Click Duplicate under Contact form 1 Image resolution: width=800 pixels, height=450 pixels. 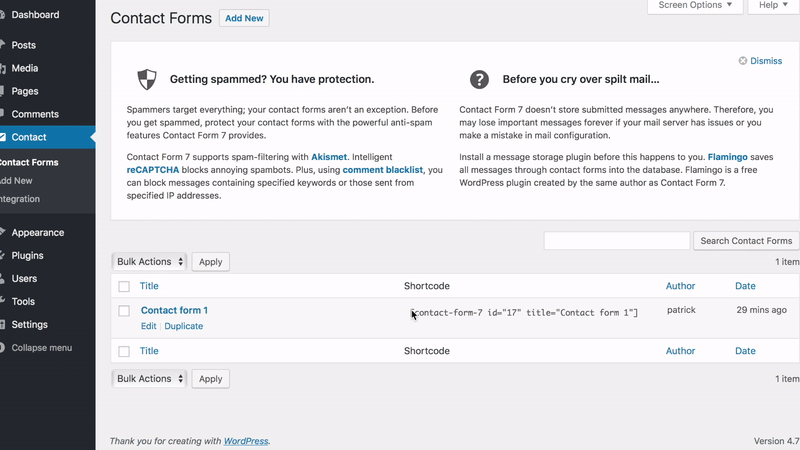click(x=184, y=326)
